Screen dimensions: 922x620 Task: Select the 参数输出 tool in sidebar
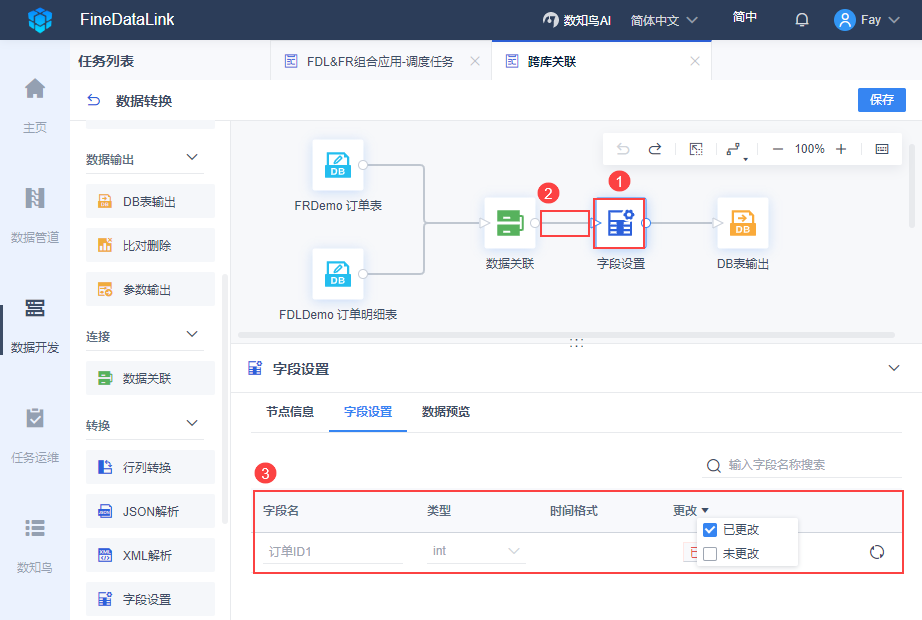tap(150, 289)
